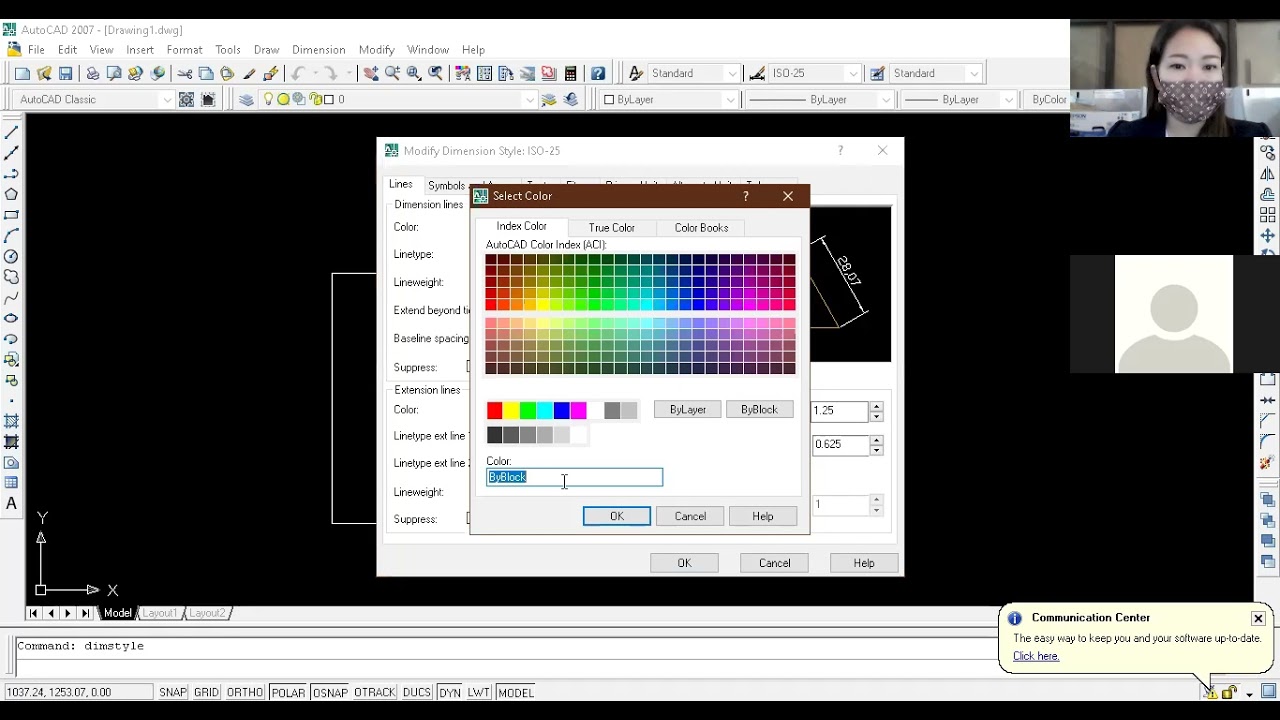Image resolution: width=1280 pixels, height=720 pixels.
Task: Toggle LWT lineweight display
Action: click(478, 692)
